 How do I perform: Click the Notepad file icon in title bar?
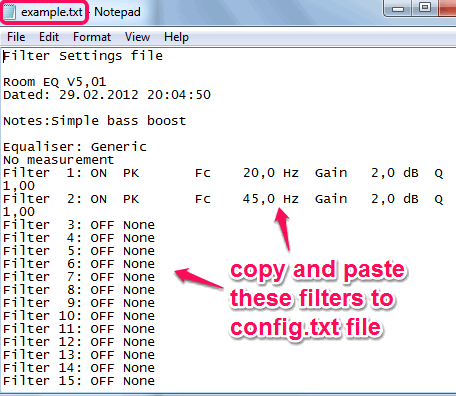(9, 12)
